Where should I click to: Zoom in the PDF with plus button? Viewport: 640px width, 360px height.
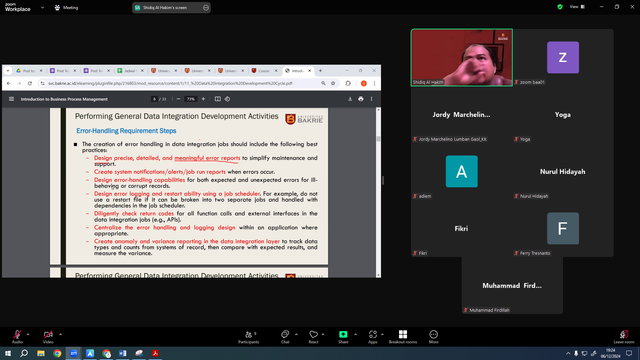203,99
